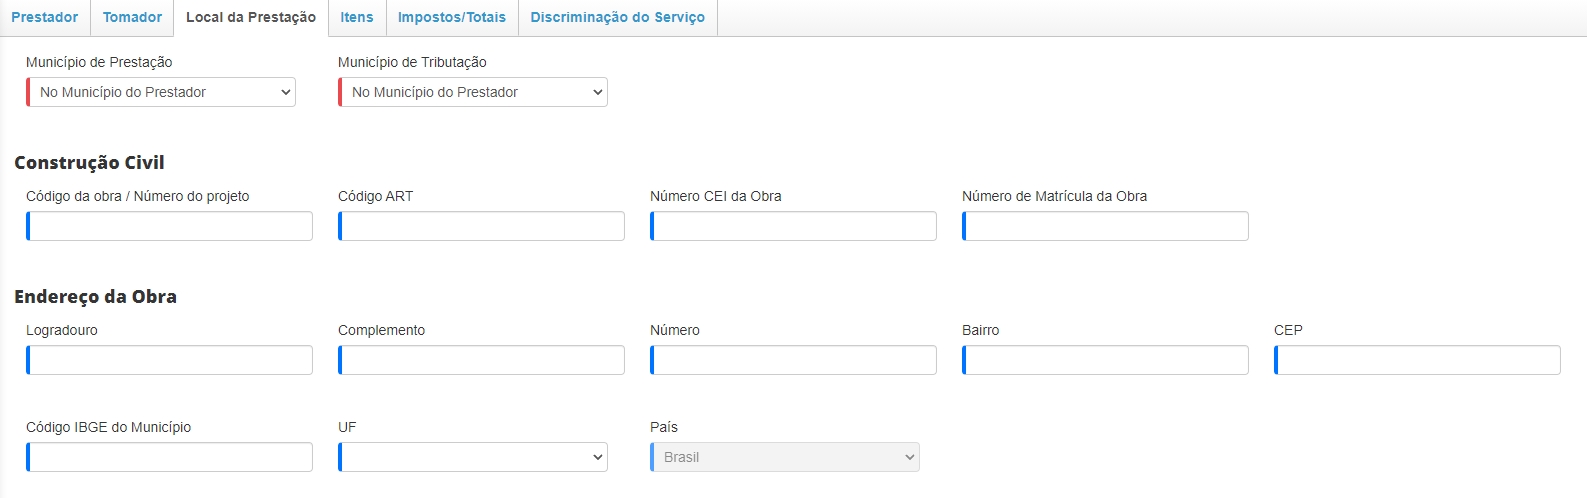Image resolution: width=1587 pixels, height=498 pixels.
Task: Focus the Logradouro input field
Action: [170, 360]
